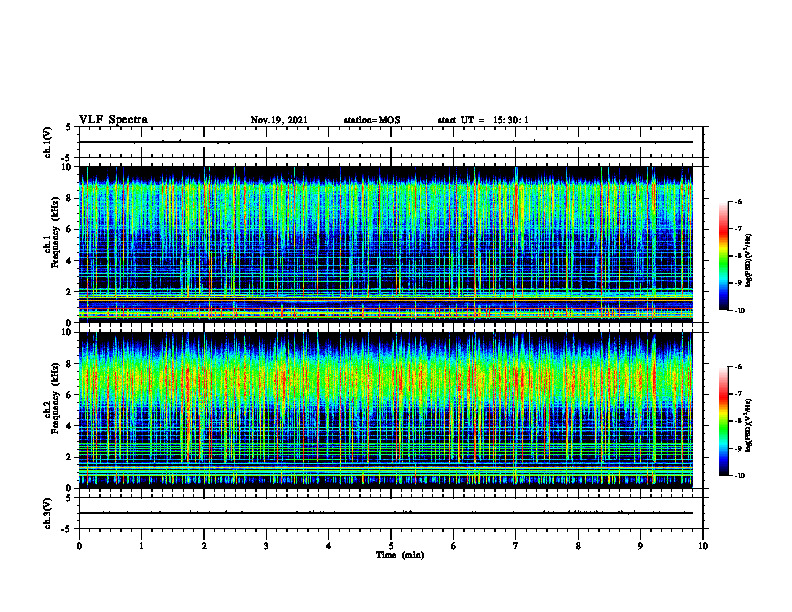Click the ch.2 "Frequency (kHz)" axis label

click(55, 397)
